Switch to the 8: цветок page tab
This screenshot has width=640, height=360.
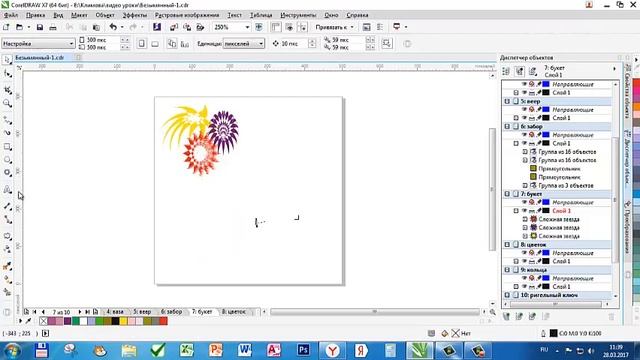click(234, 311)
